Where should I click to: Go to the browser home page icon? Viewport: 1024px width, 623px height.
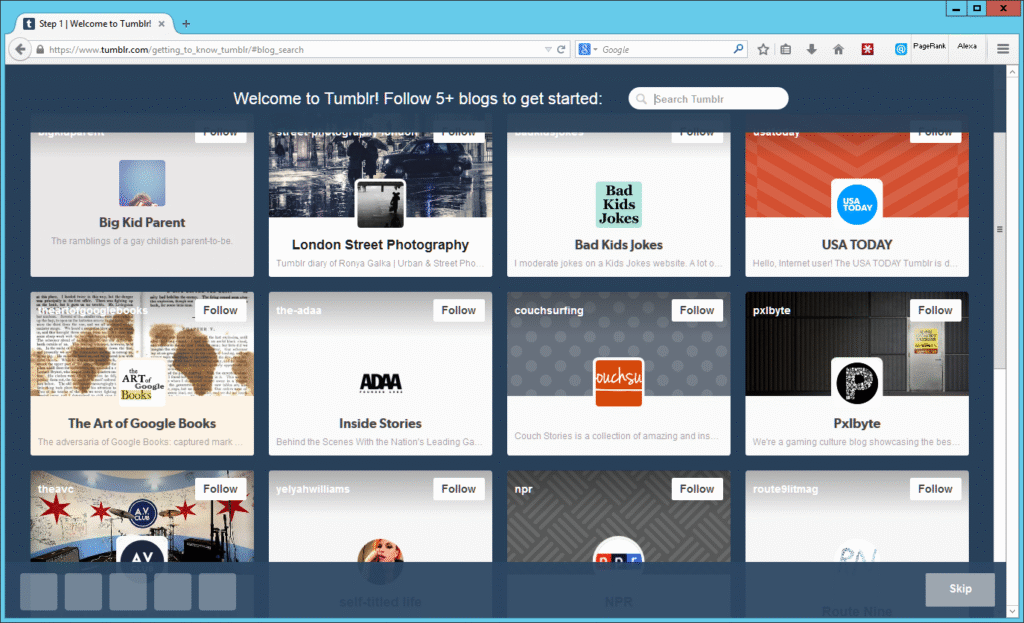pos(838,49)
